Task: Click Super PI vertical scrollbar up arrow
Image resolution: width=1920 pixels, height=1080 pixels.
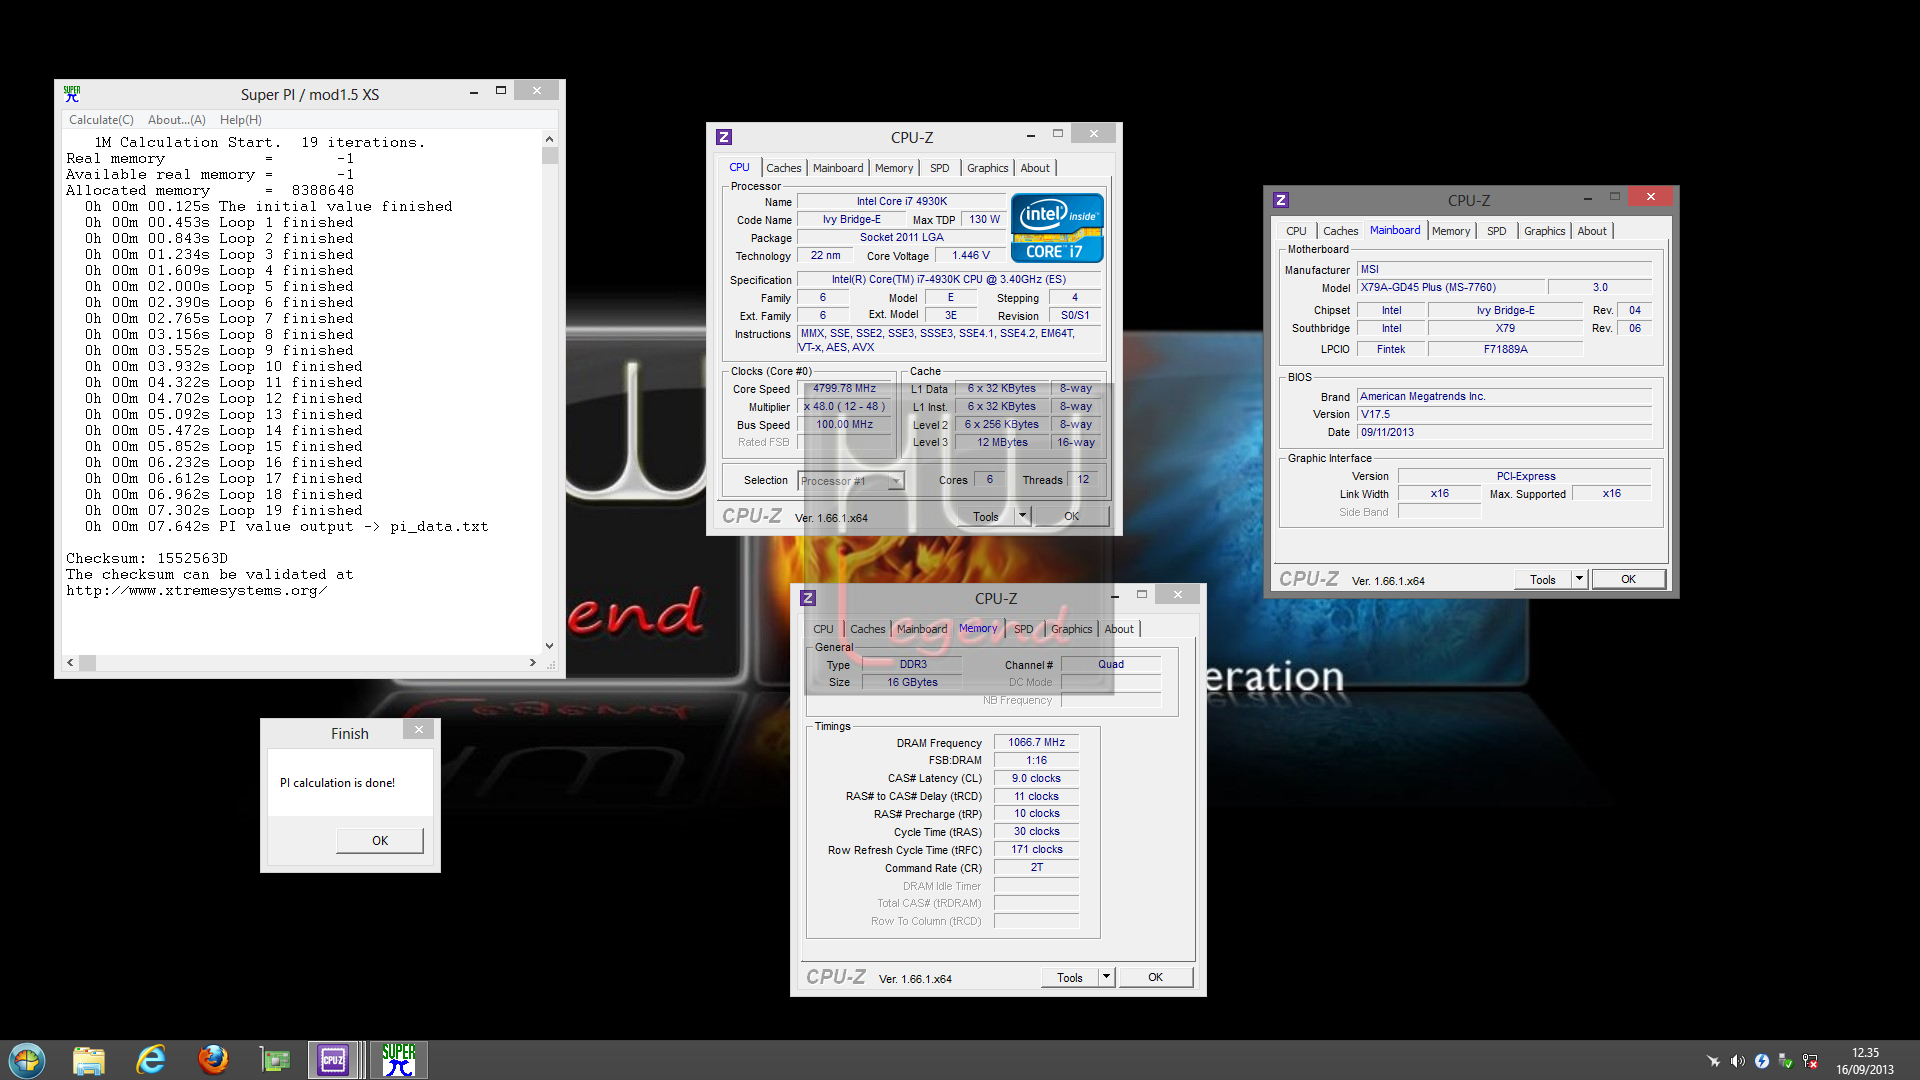Action: (549, 139)
